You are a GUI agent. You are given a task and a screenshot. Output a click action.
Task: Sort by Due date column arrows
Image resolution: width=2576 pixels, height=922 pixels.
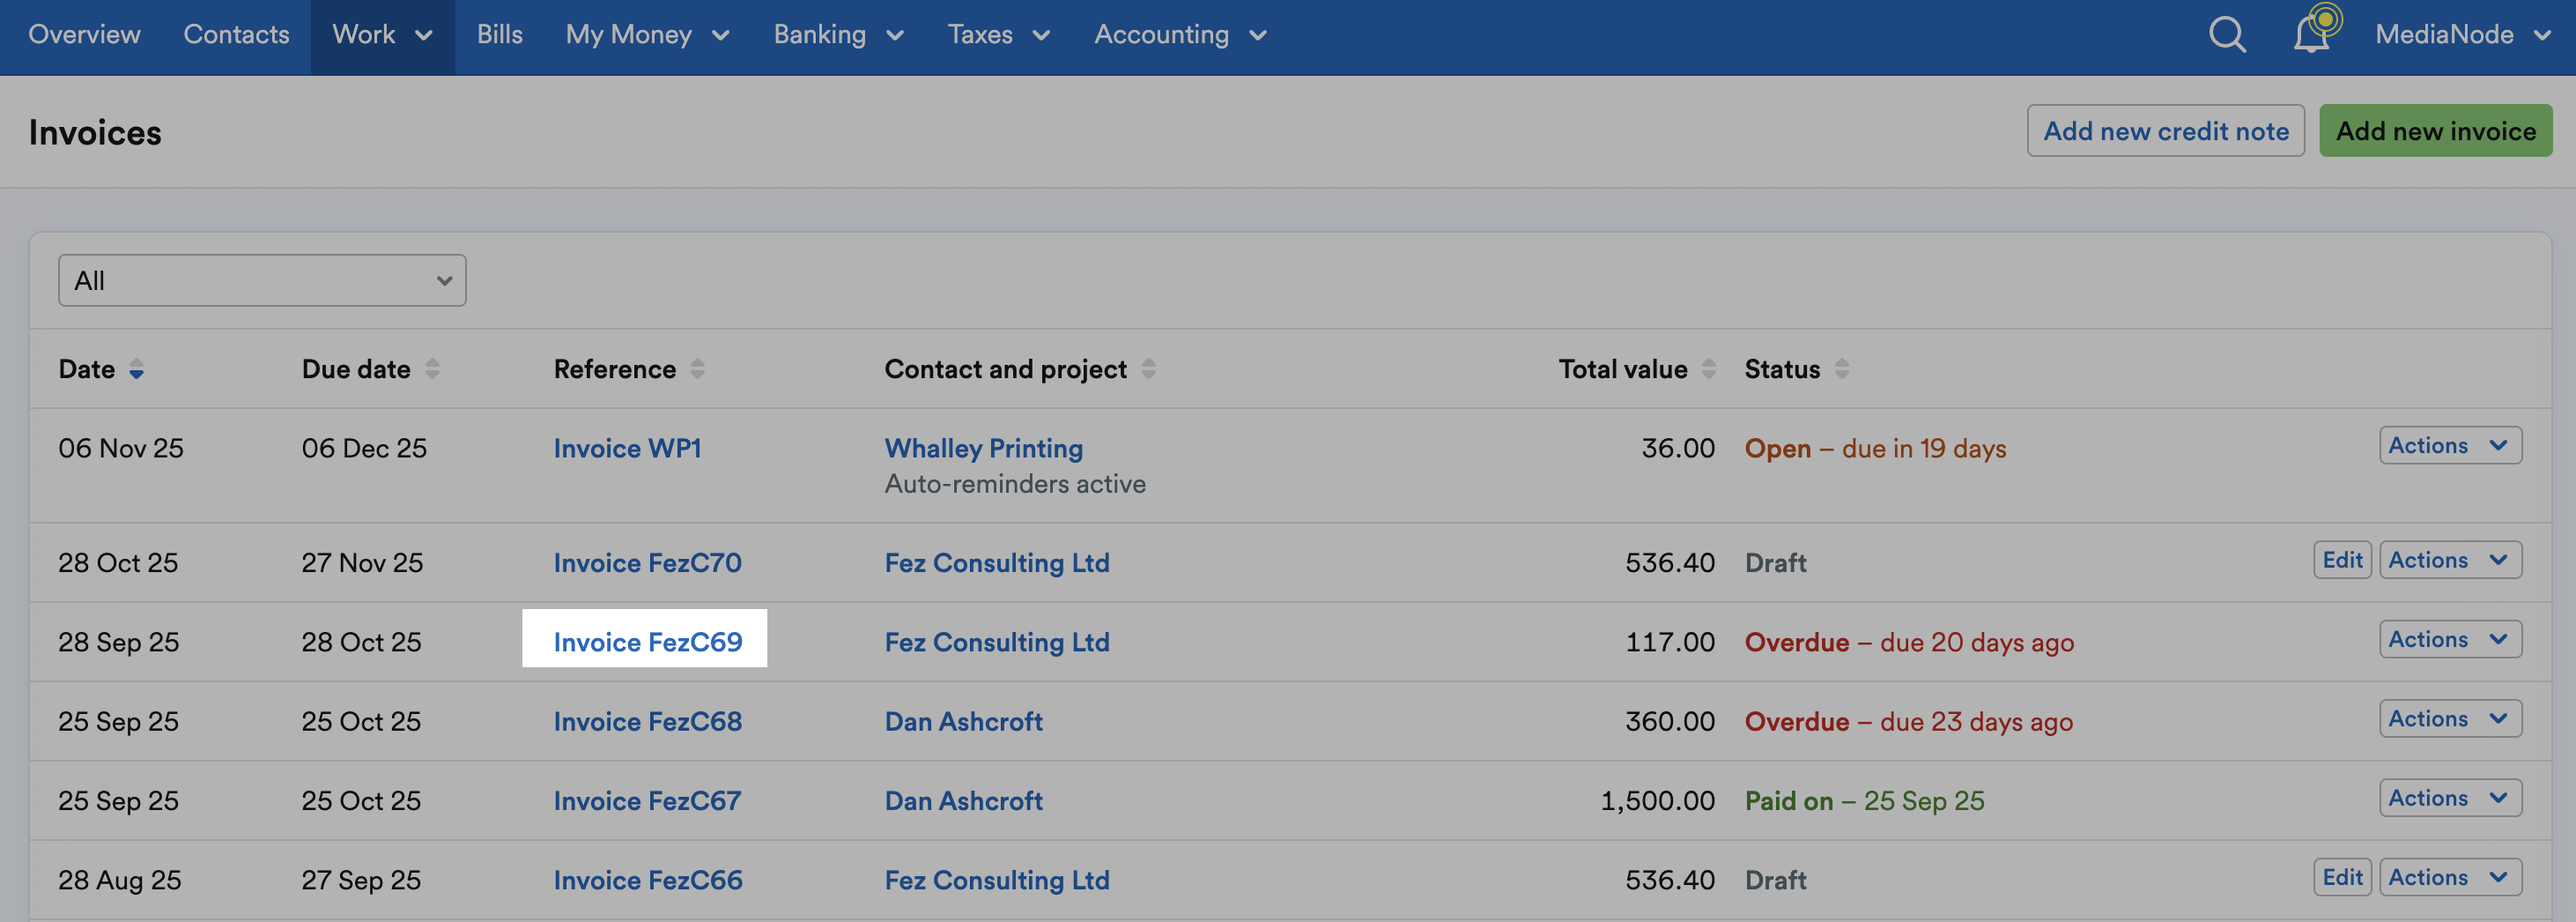point(432,370)
